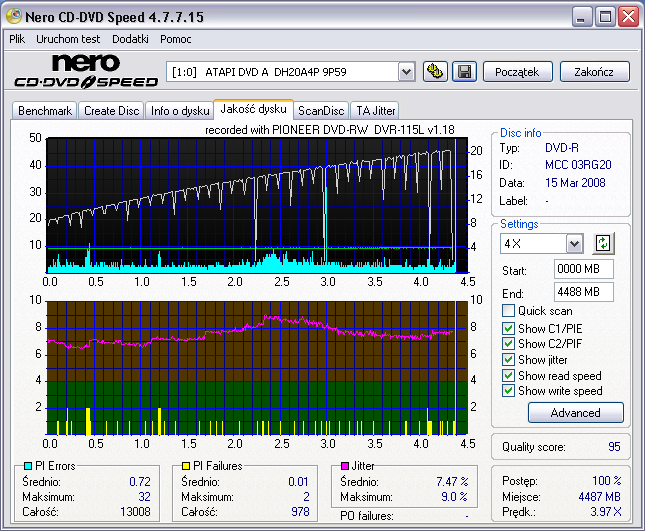Click the save floppy disk icon
645x531 pixels.
pyautogui.click(x=464, y=72)
